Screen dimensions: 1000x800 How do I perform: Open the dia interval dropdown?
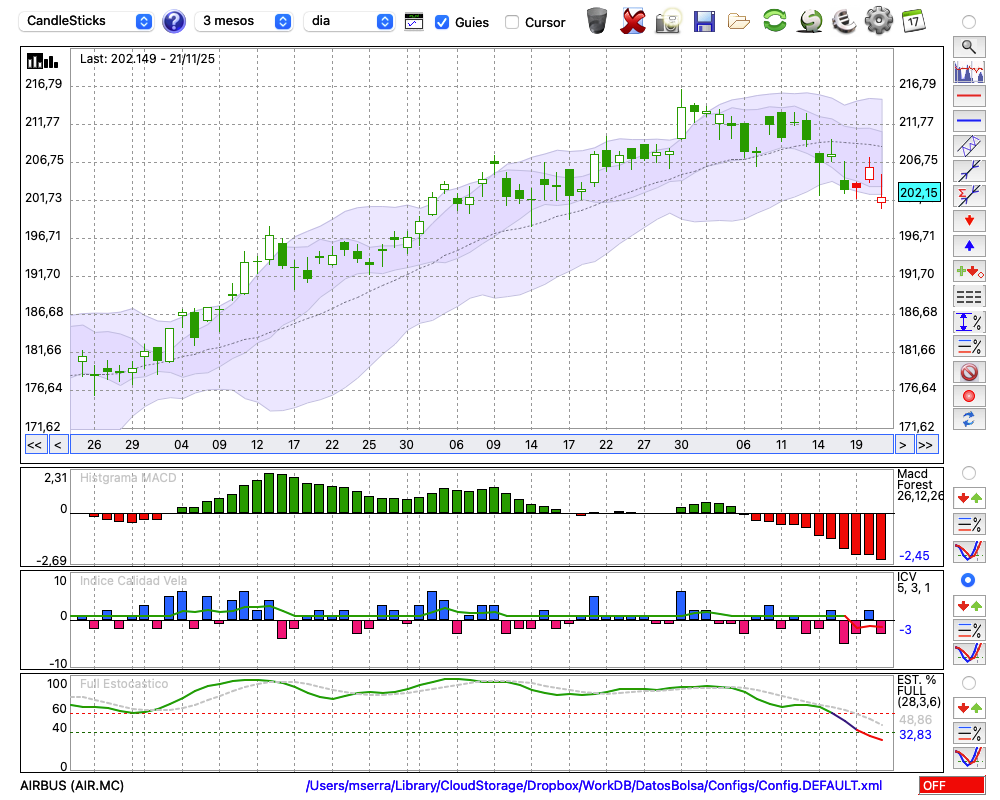click(x=349, y=21)
